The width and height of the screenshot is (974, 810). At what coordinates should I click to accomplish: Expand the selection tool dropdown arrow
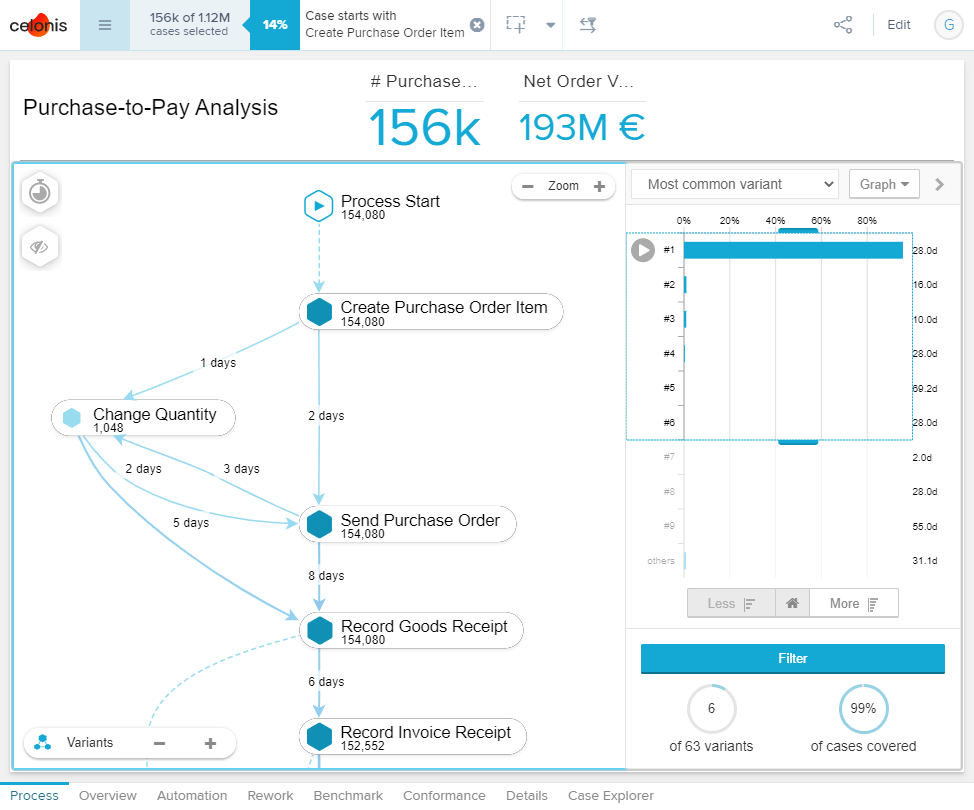[551, 25]
